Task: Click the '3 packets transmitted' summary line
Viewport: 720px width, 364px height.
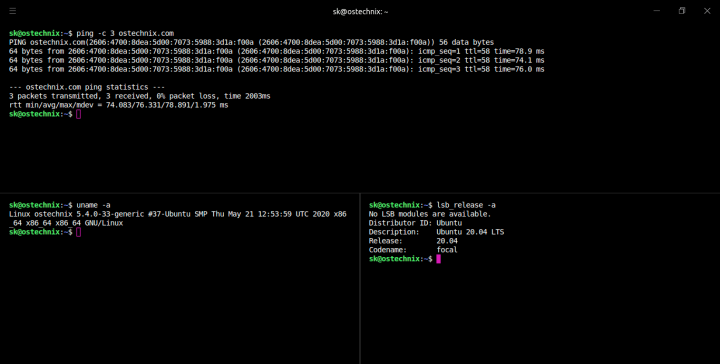Action: point(140,96)
